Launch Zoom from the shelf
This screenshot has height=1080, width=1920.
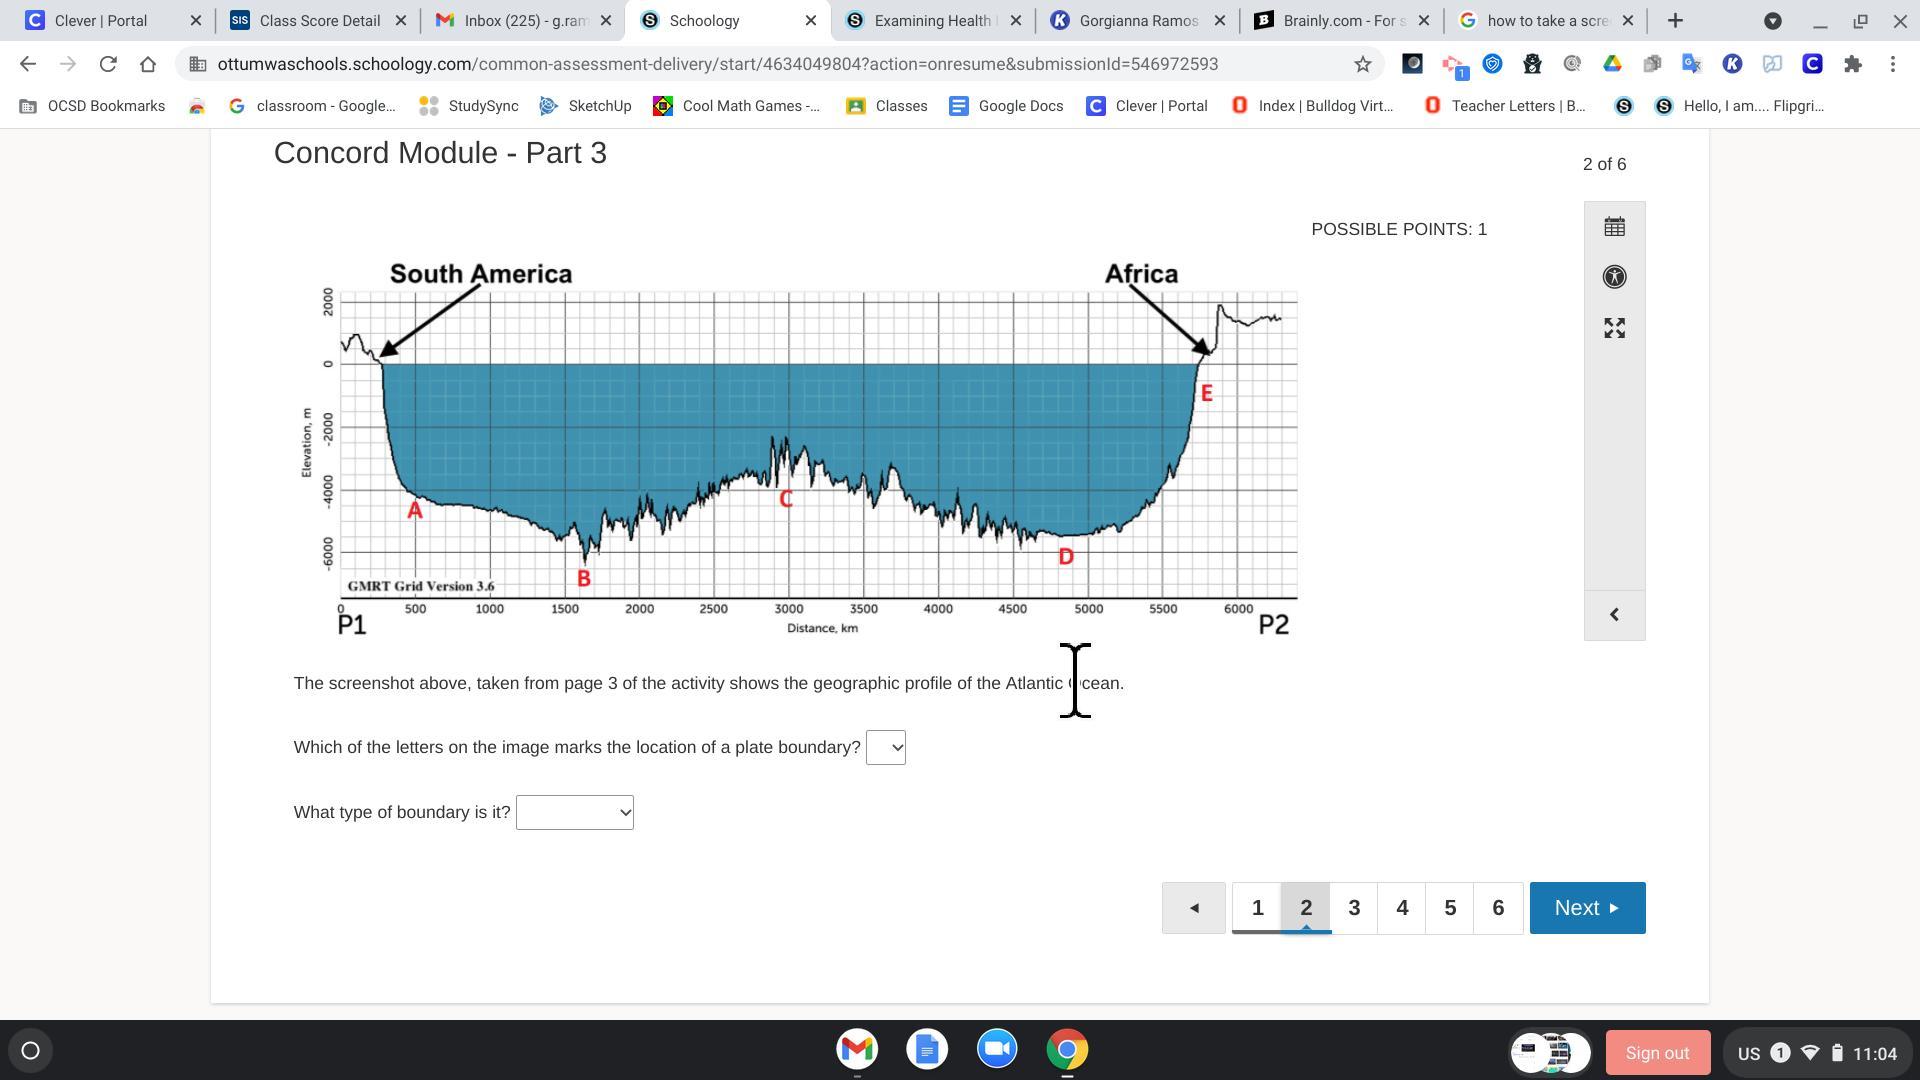pyautogui.click(x=996, y=1049)
